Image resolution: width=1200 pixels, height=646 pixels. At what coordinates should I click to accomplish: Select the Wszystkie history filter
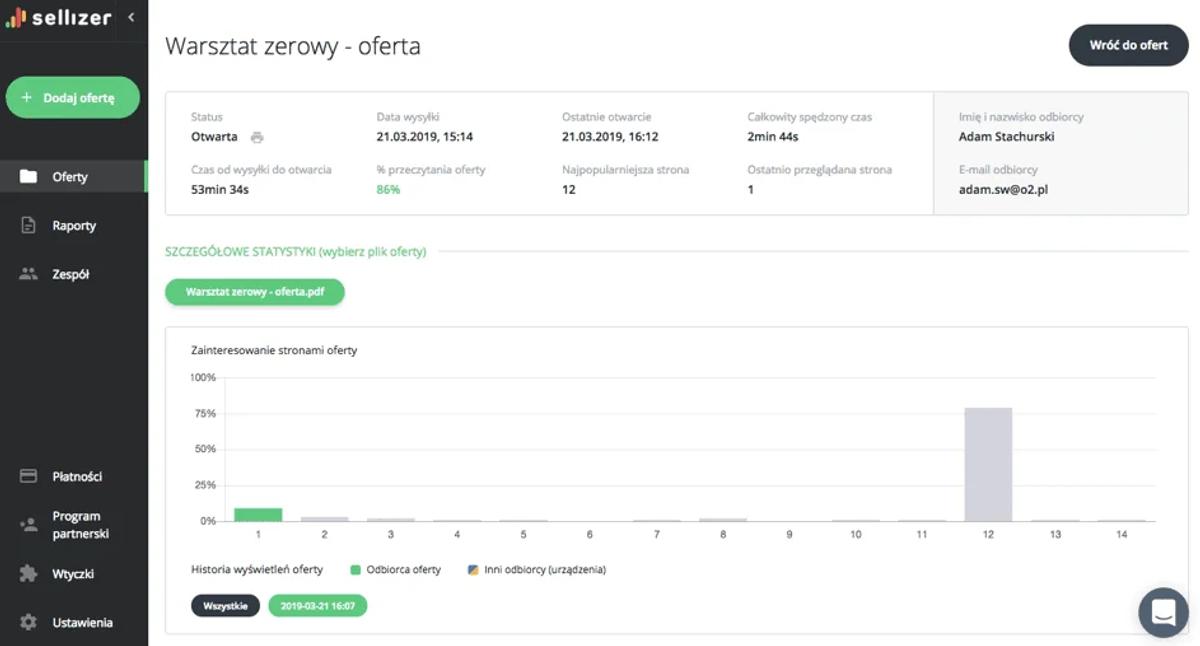coord(226,606)
